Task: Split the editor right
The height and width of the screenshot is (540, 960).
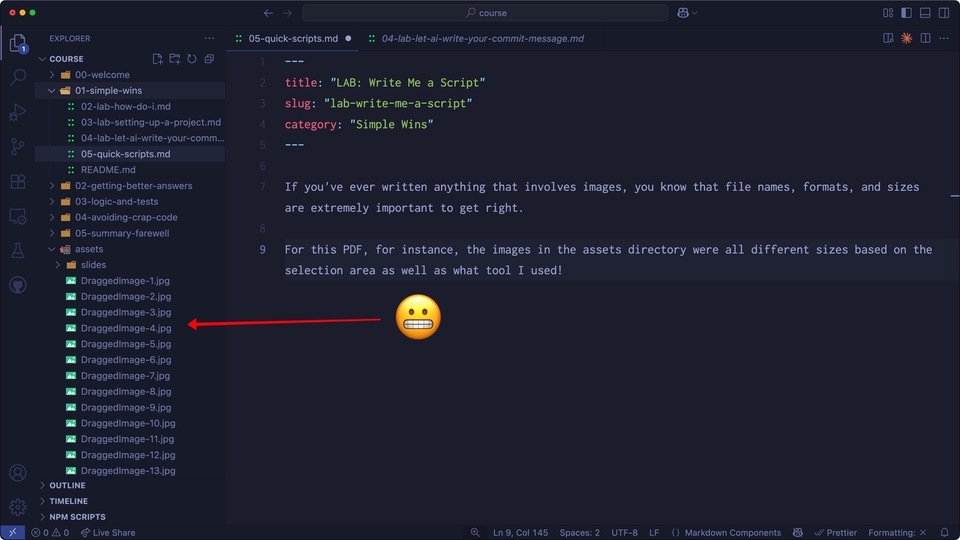Action: (x=925, y=38)
